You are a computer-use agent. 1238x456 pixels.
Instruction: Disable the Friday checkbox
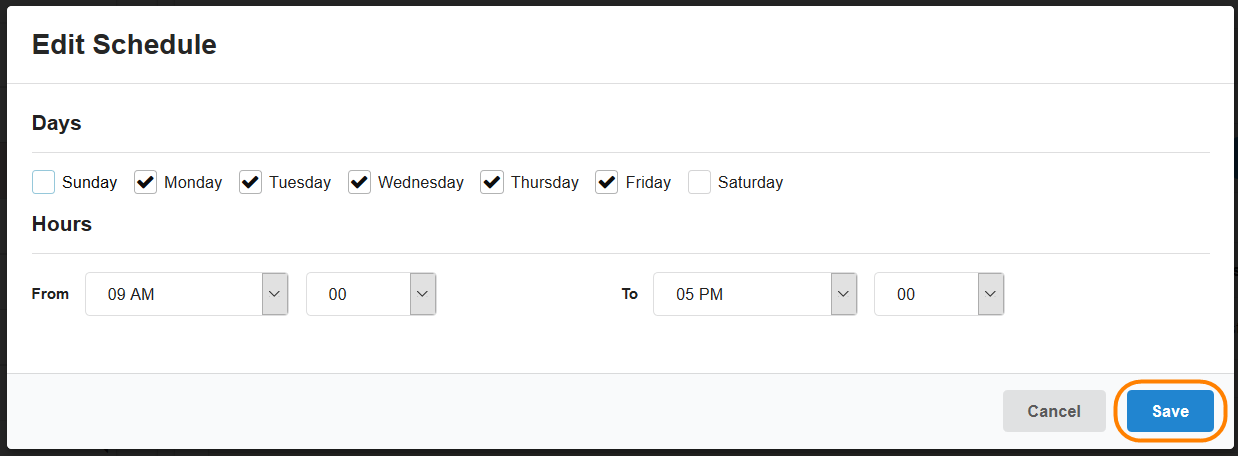607,182
